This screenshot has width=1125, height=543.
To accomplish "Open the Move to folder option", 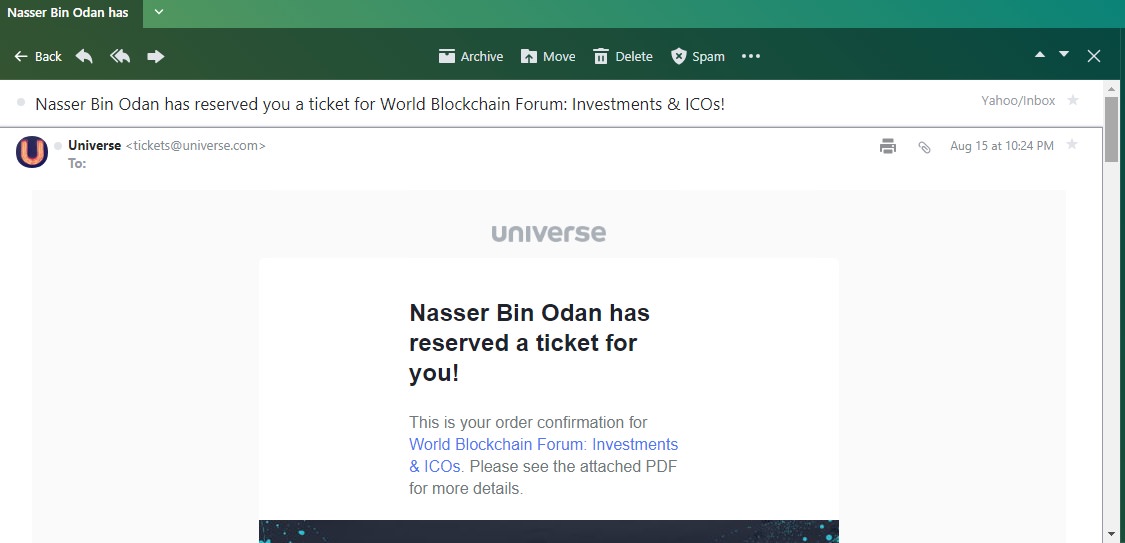I will [548, 56].
